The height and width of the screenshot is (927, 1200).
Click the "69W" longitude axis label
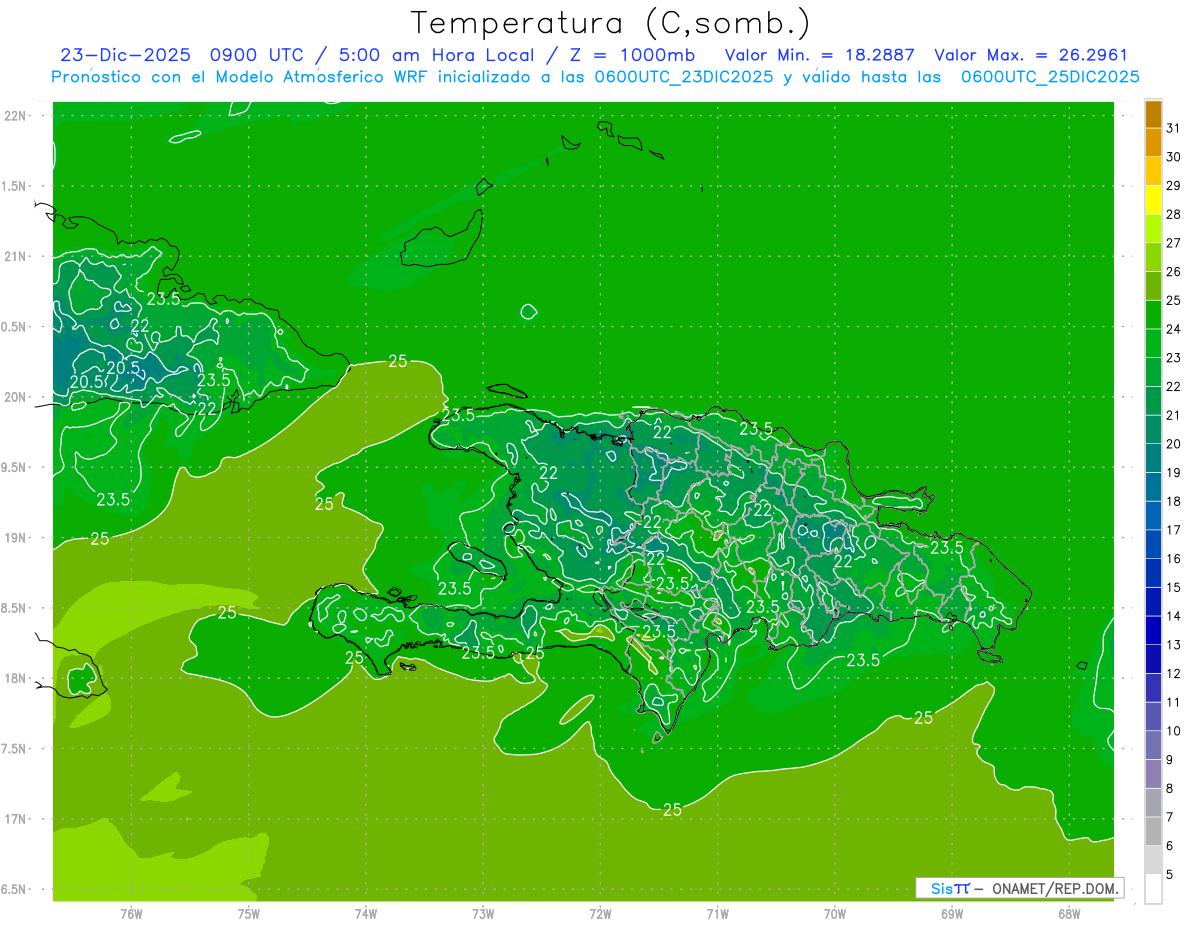(x=952, y=913)
